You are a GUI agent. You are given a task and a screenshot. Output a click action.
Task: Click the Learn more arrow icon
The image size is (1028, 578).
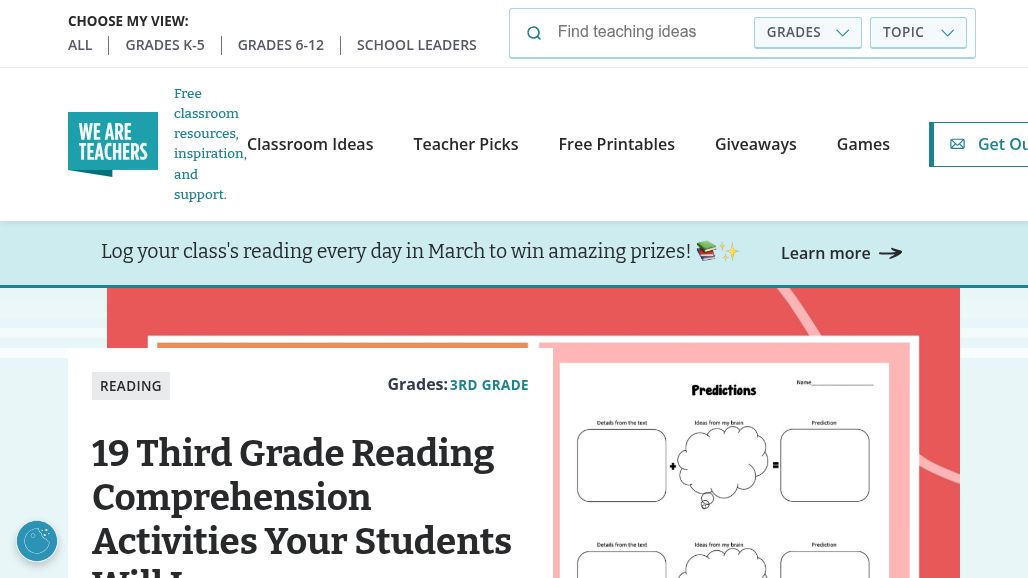click(890, 253)
